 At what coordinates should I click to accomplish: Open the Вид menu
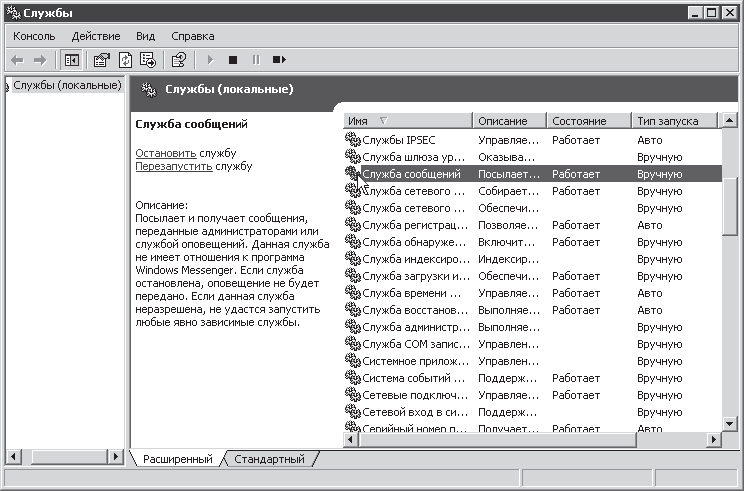coord(145,36)
